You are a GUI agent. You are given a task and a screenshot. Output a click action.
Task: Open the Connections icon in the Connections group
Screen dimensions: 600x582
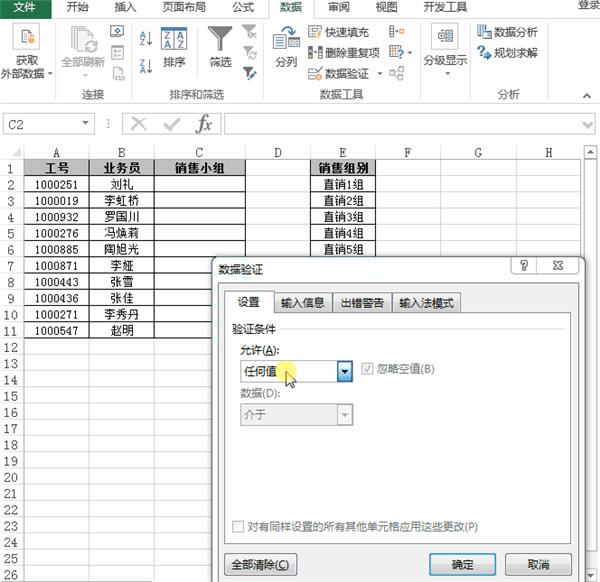click(x=117, y=31)
